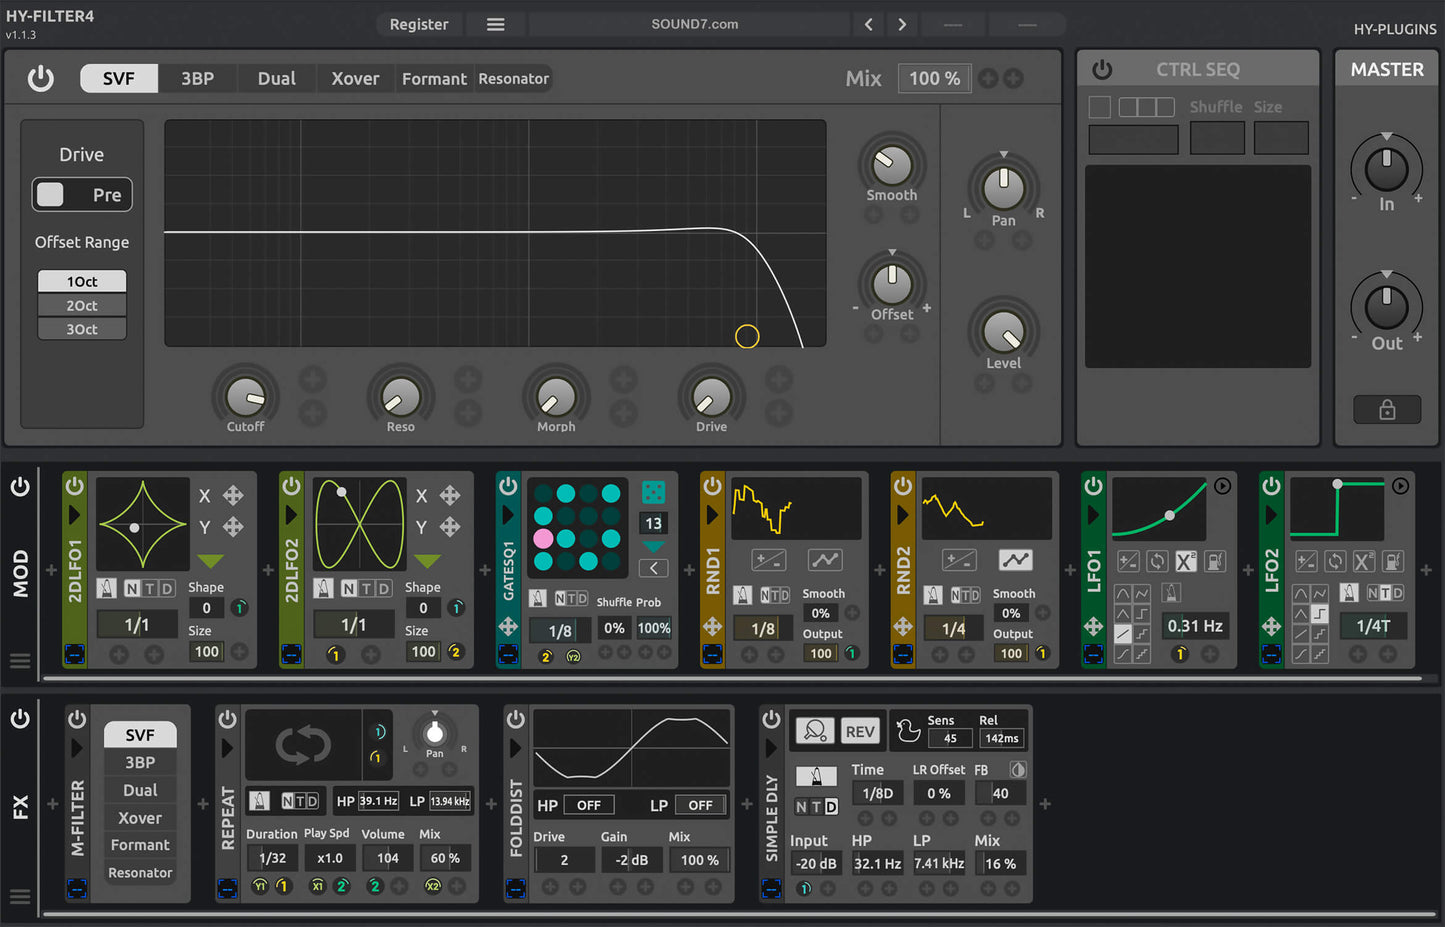1445x927 pixels.
Task: Click LFO2 bipolar plus-minus icon
Action: click(x=1306, y=561)
